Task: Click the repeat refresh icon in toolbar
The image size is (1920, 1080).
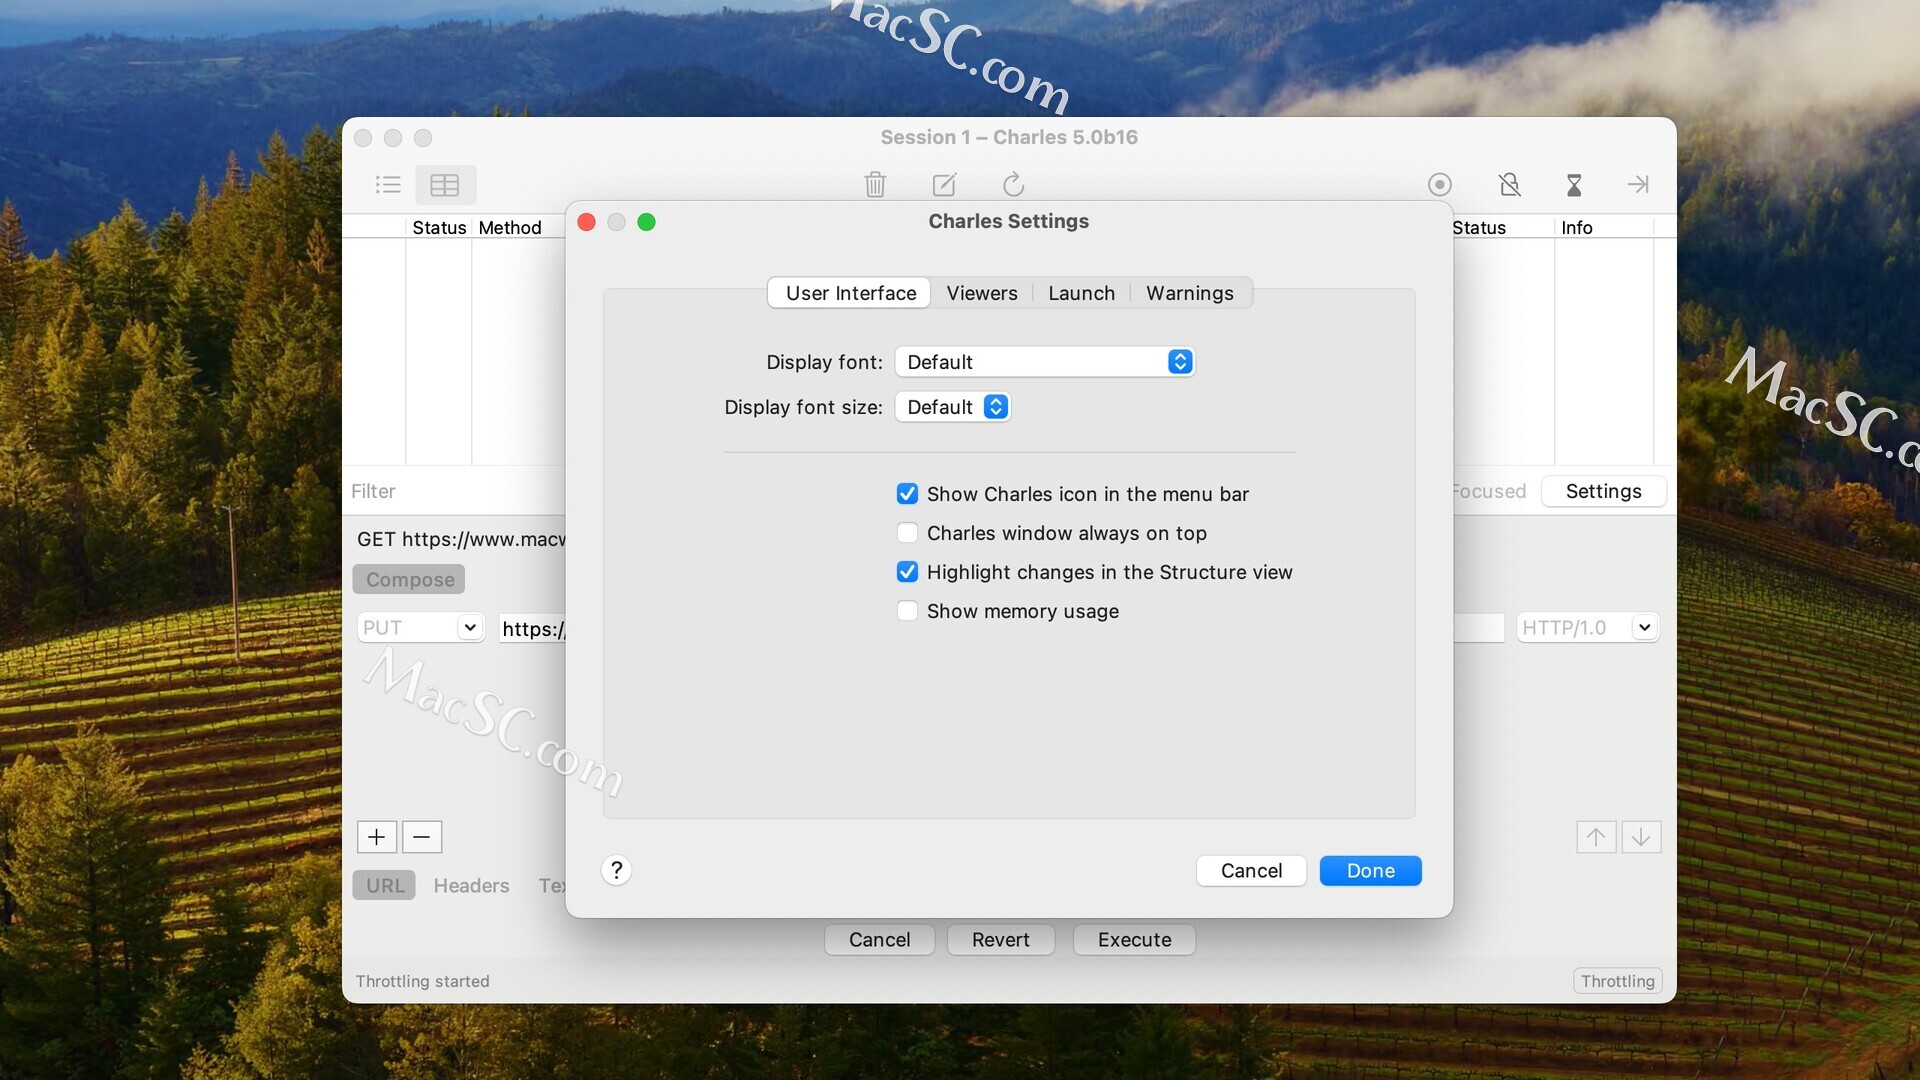Action: tap(1013, 184)
